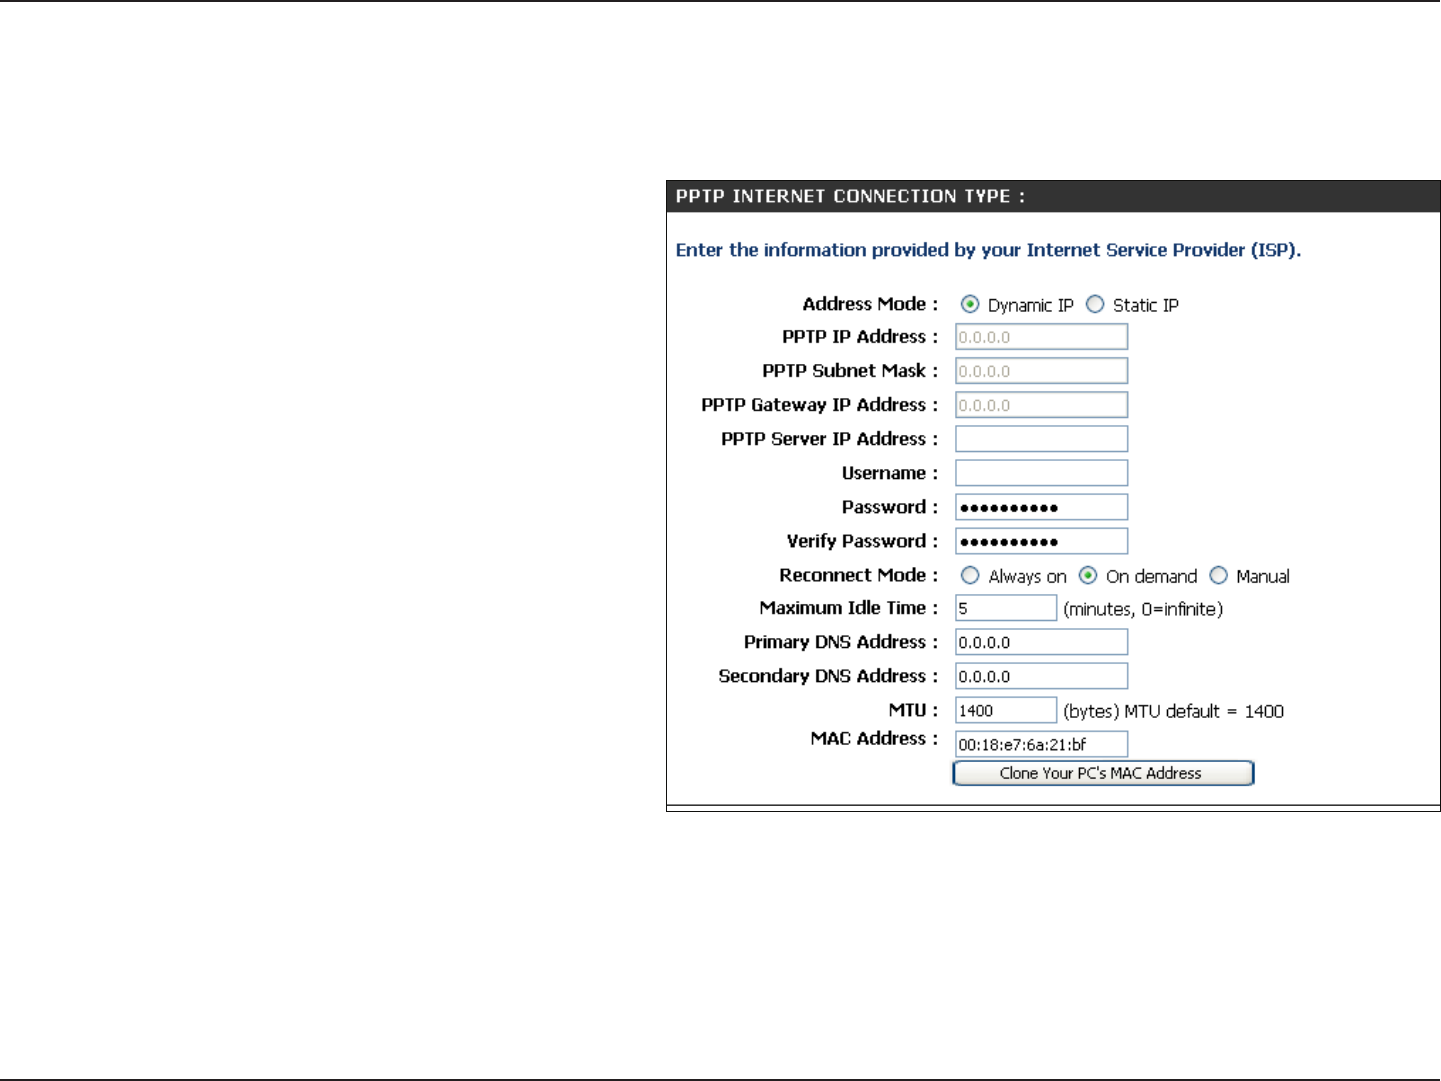
Task: Choose Manual reconnect mode
Action: tap(1218, 575)
